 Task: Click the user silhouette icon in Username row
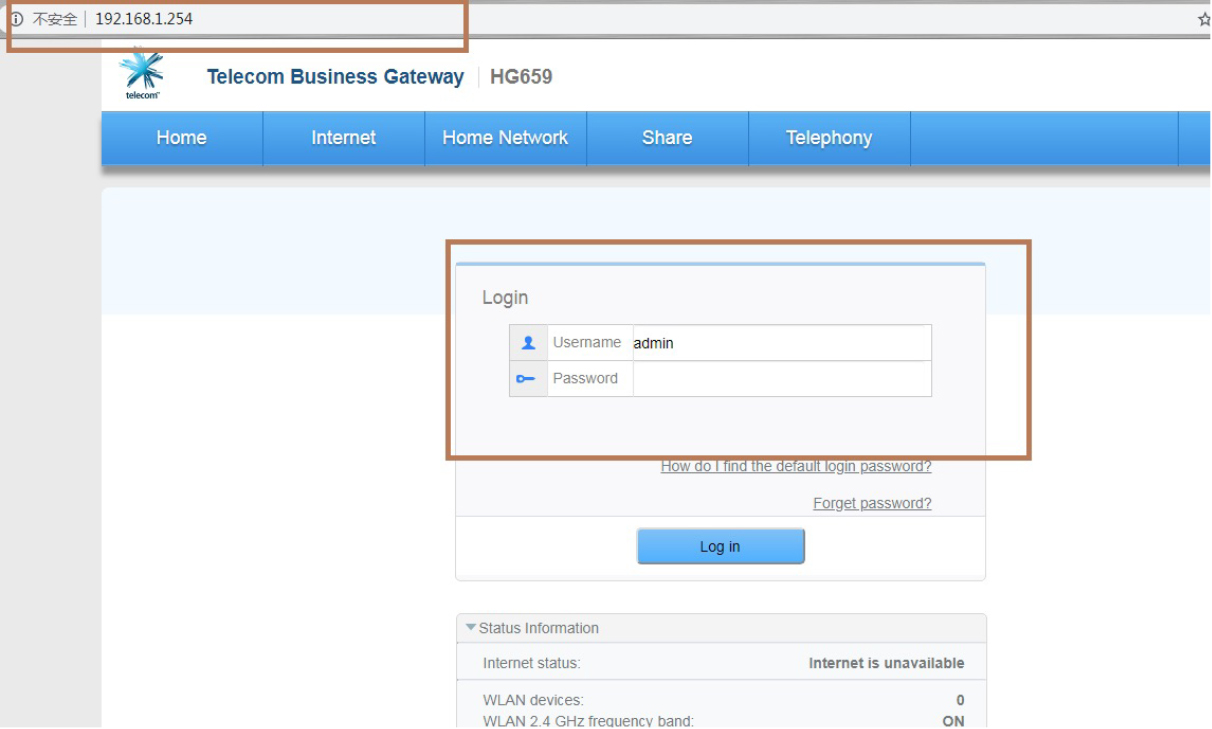[529, 343]
